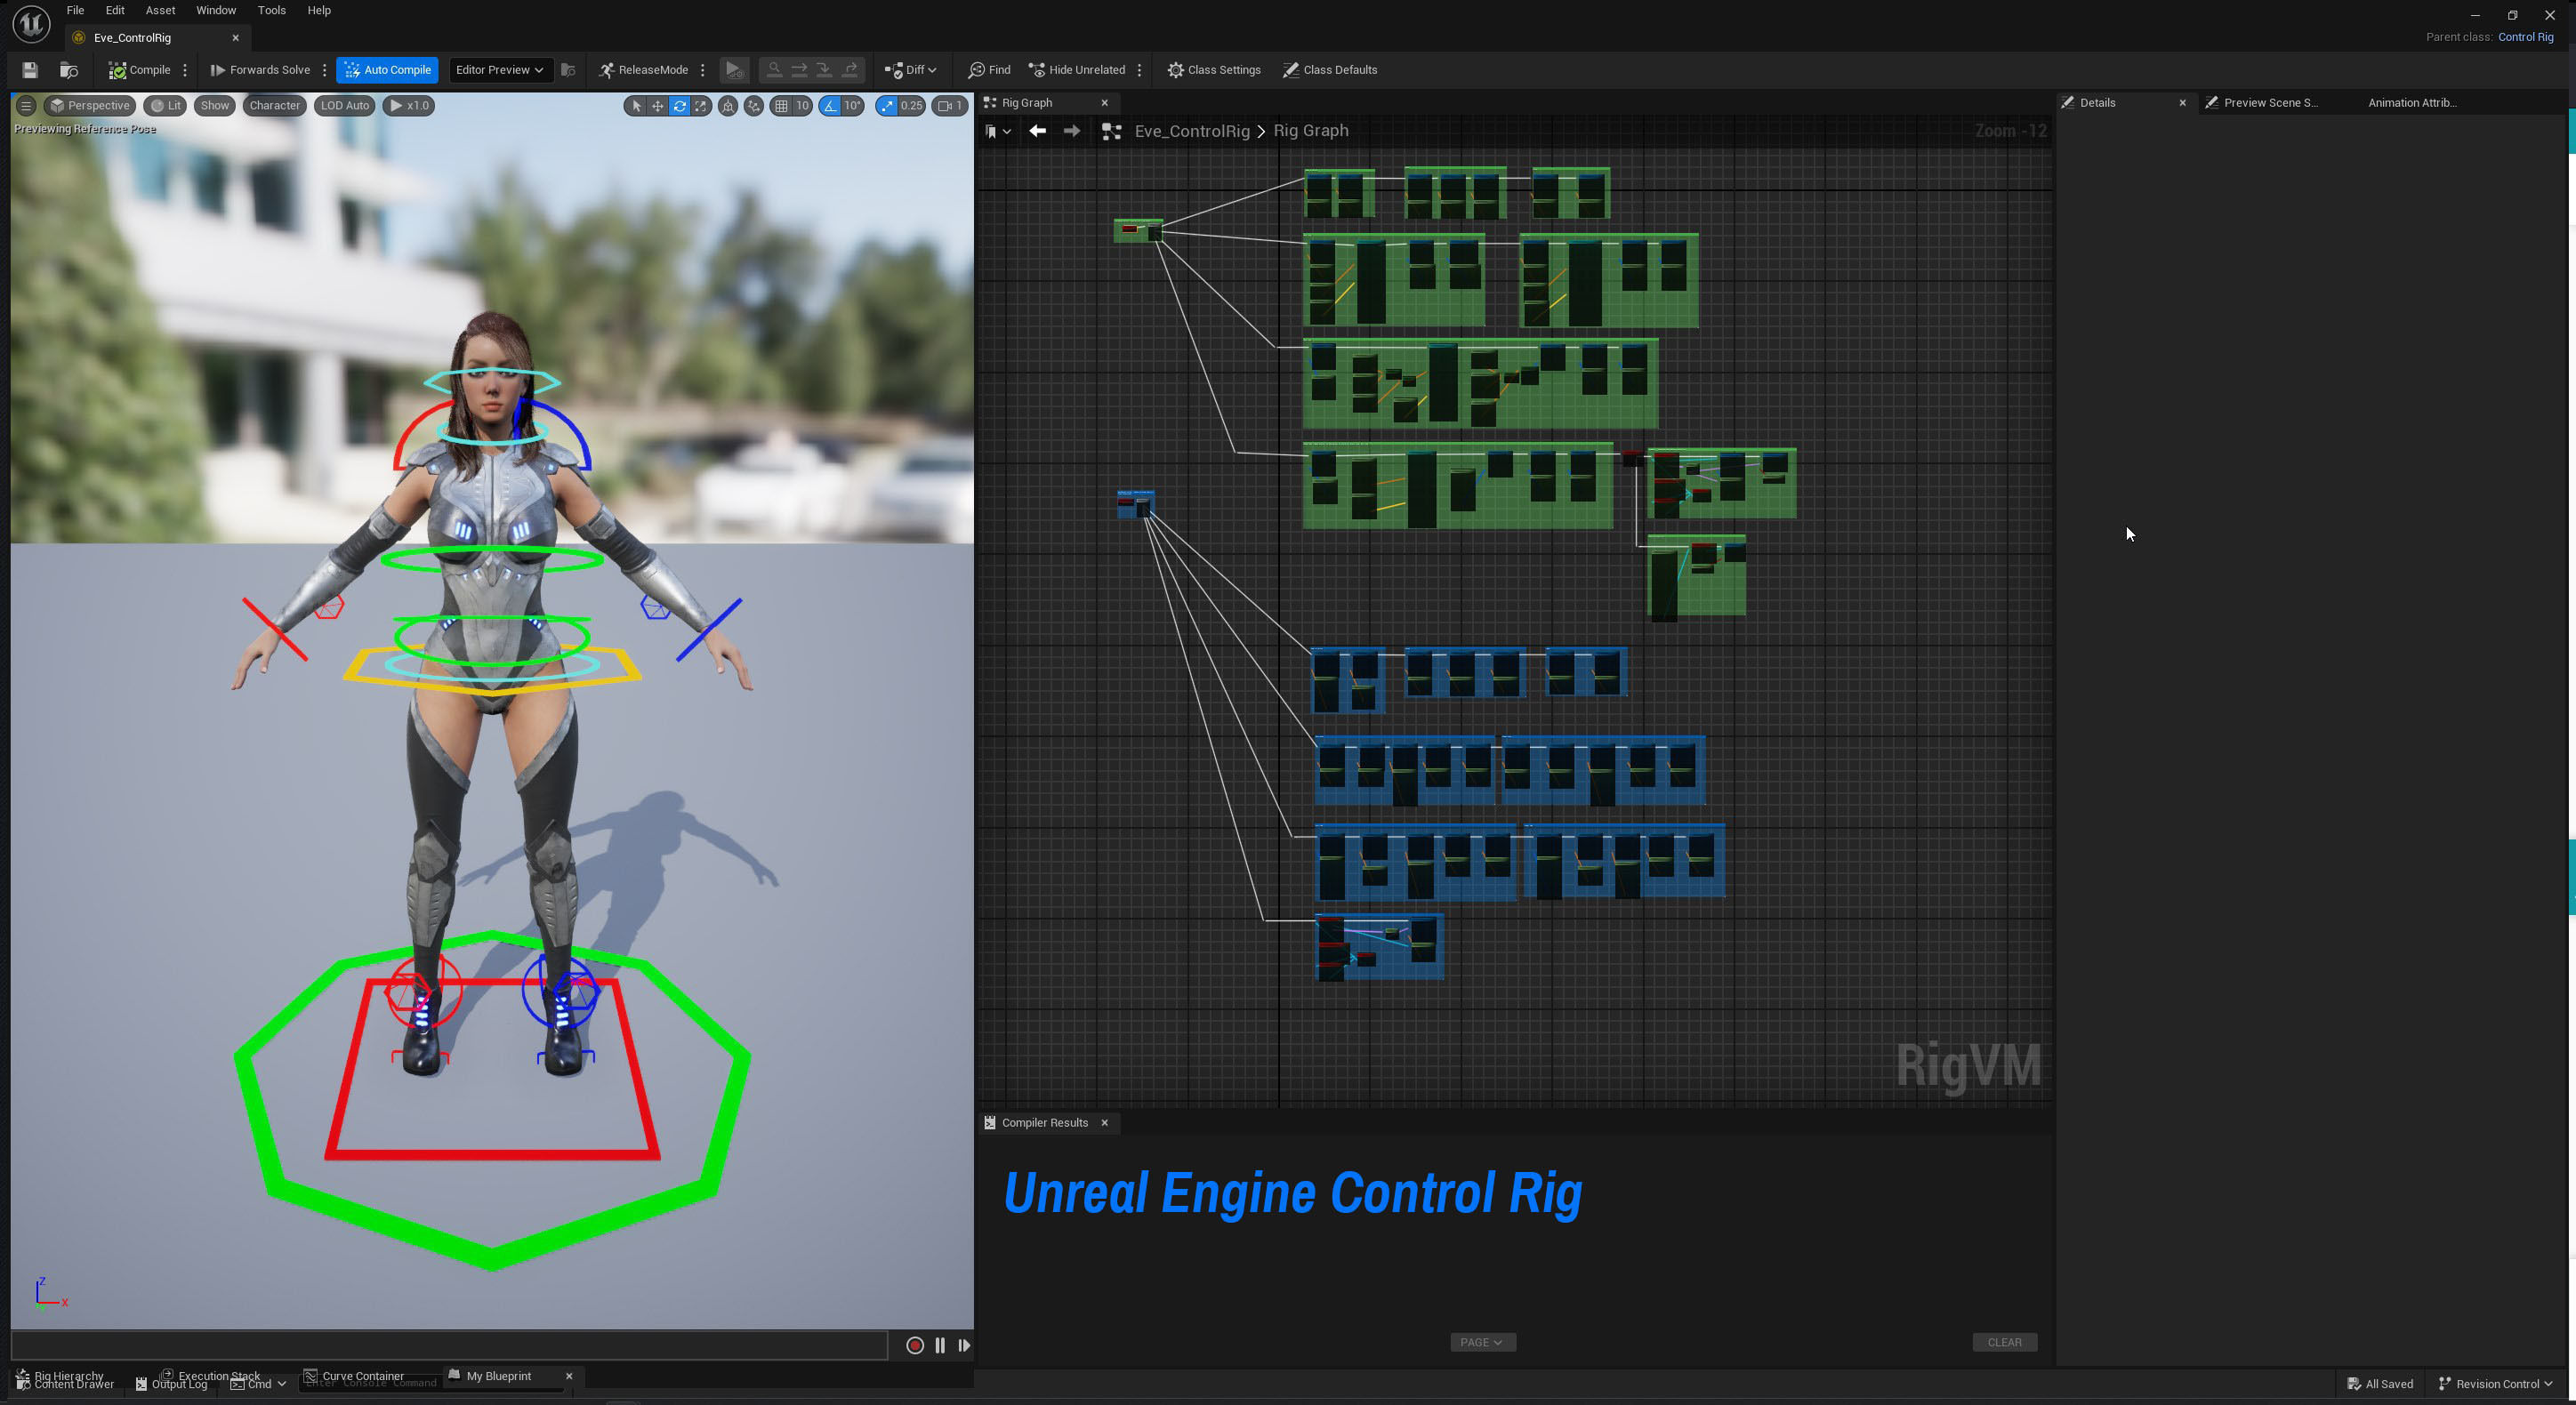Click the Control Rig parent class link
This screenshot has height=1405, width=2576.
(x=2525, y=37)
